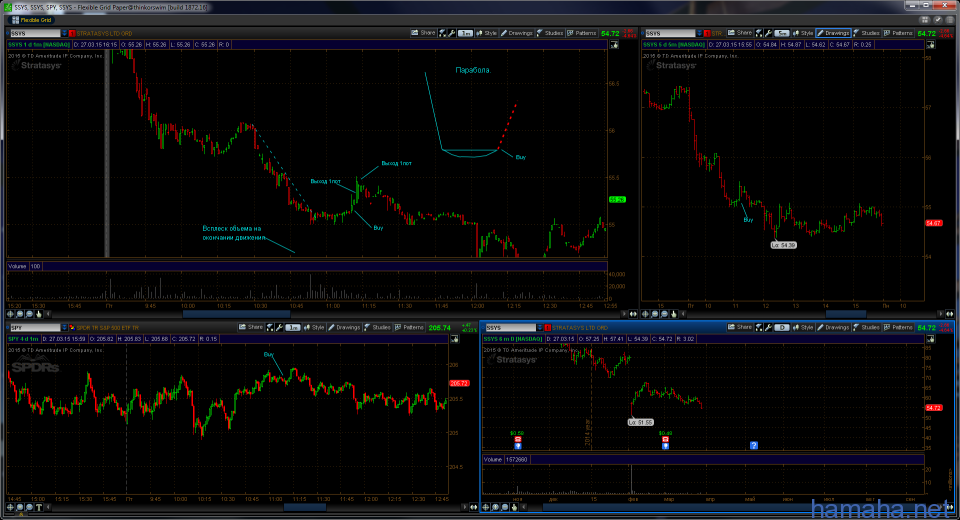Open symbol dropdown arrow in top-right SSYS panel

700,33
